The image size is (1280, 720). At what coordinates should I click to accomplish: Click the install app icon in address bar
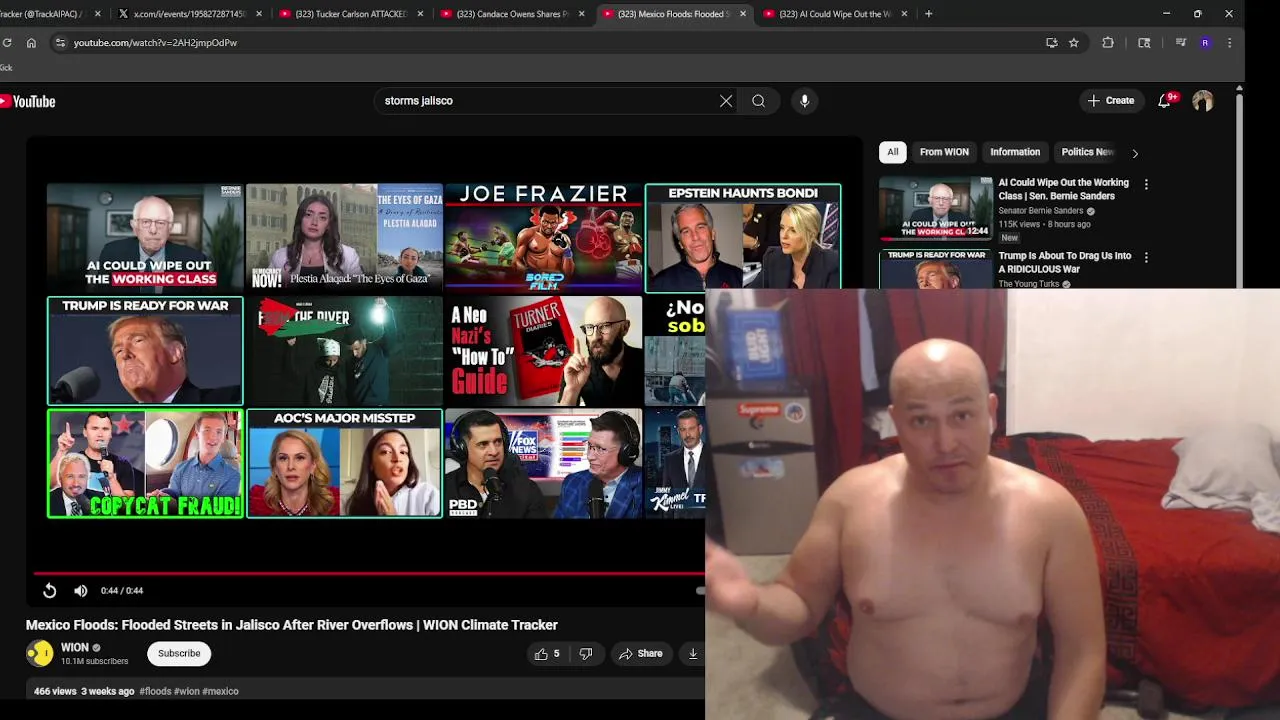pyautogui.click(x=1051, y=43)
